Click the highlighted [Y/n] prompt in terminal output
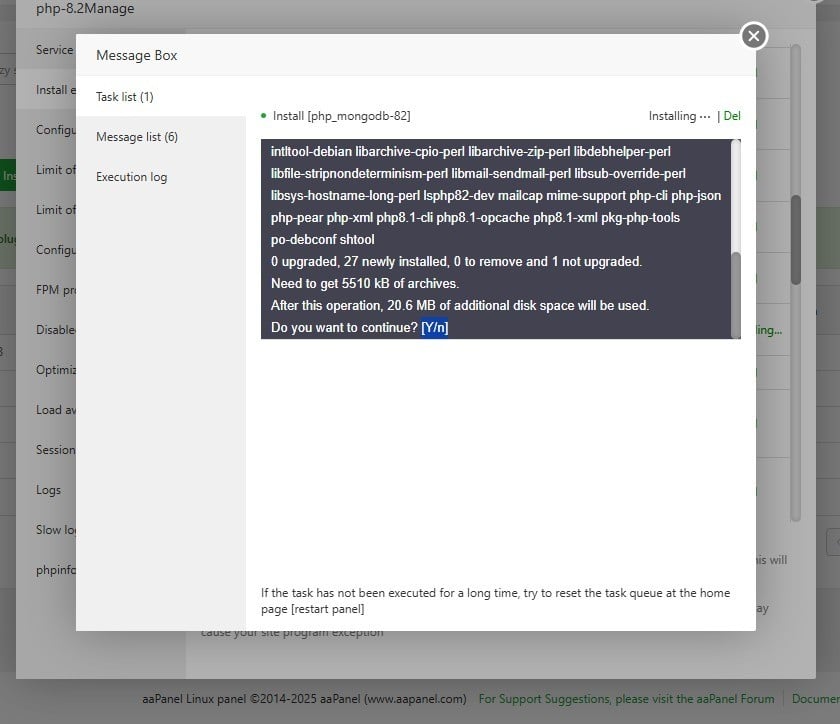Image resolution: width=840 pixels, height=724 pixels. (434, 327)
